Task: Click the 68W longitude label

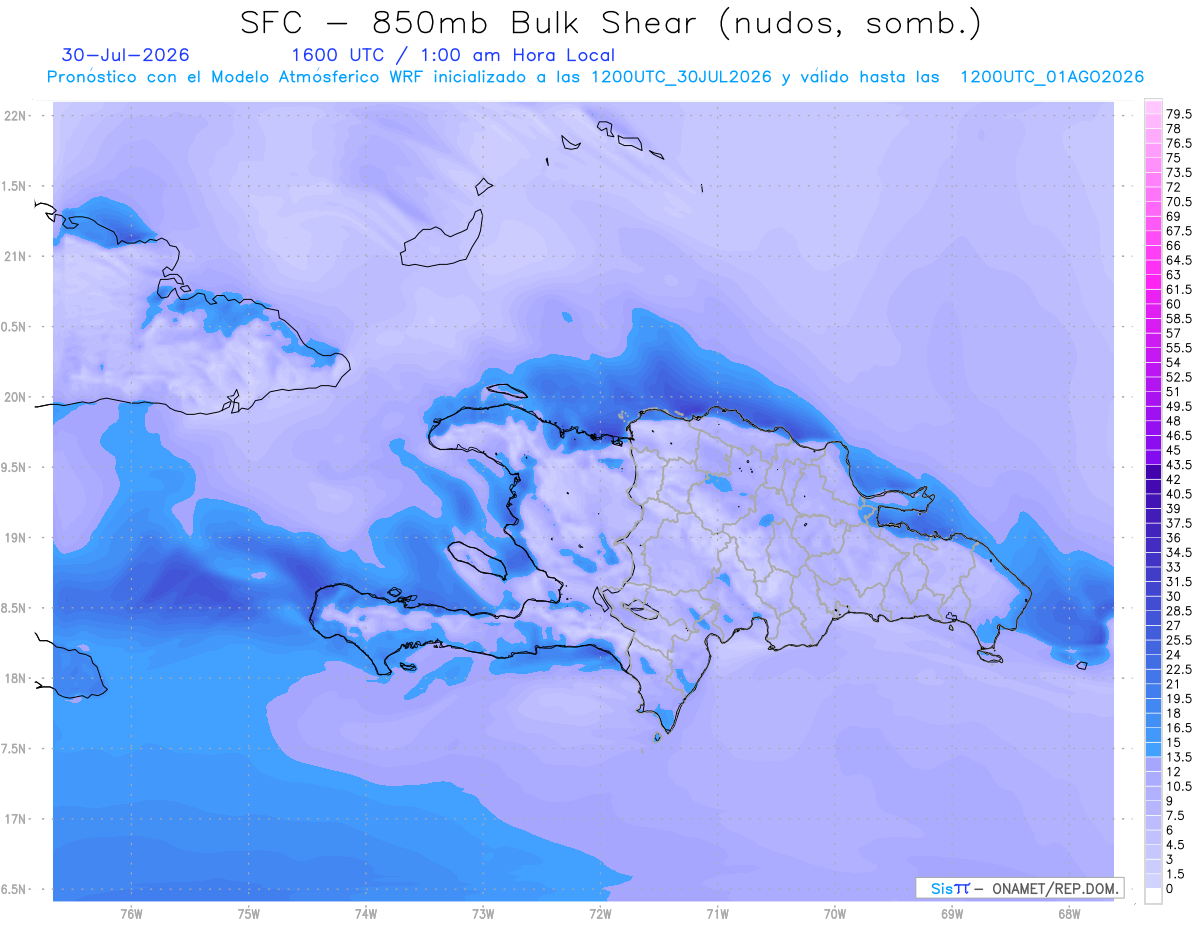Action: coord(1069,913)
